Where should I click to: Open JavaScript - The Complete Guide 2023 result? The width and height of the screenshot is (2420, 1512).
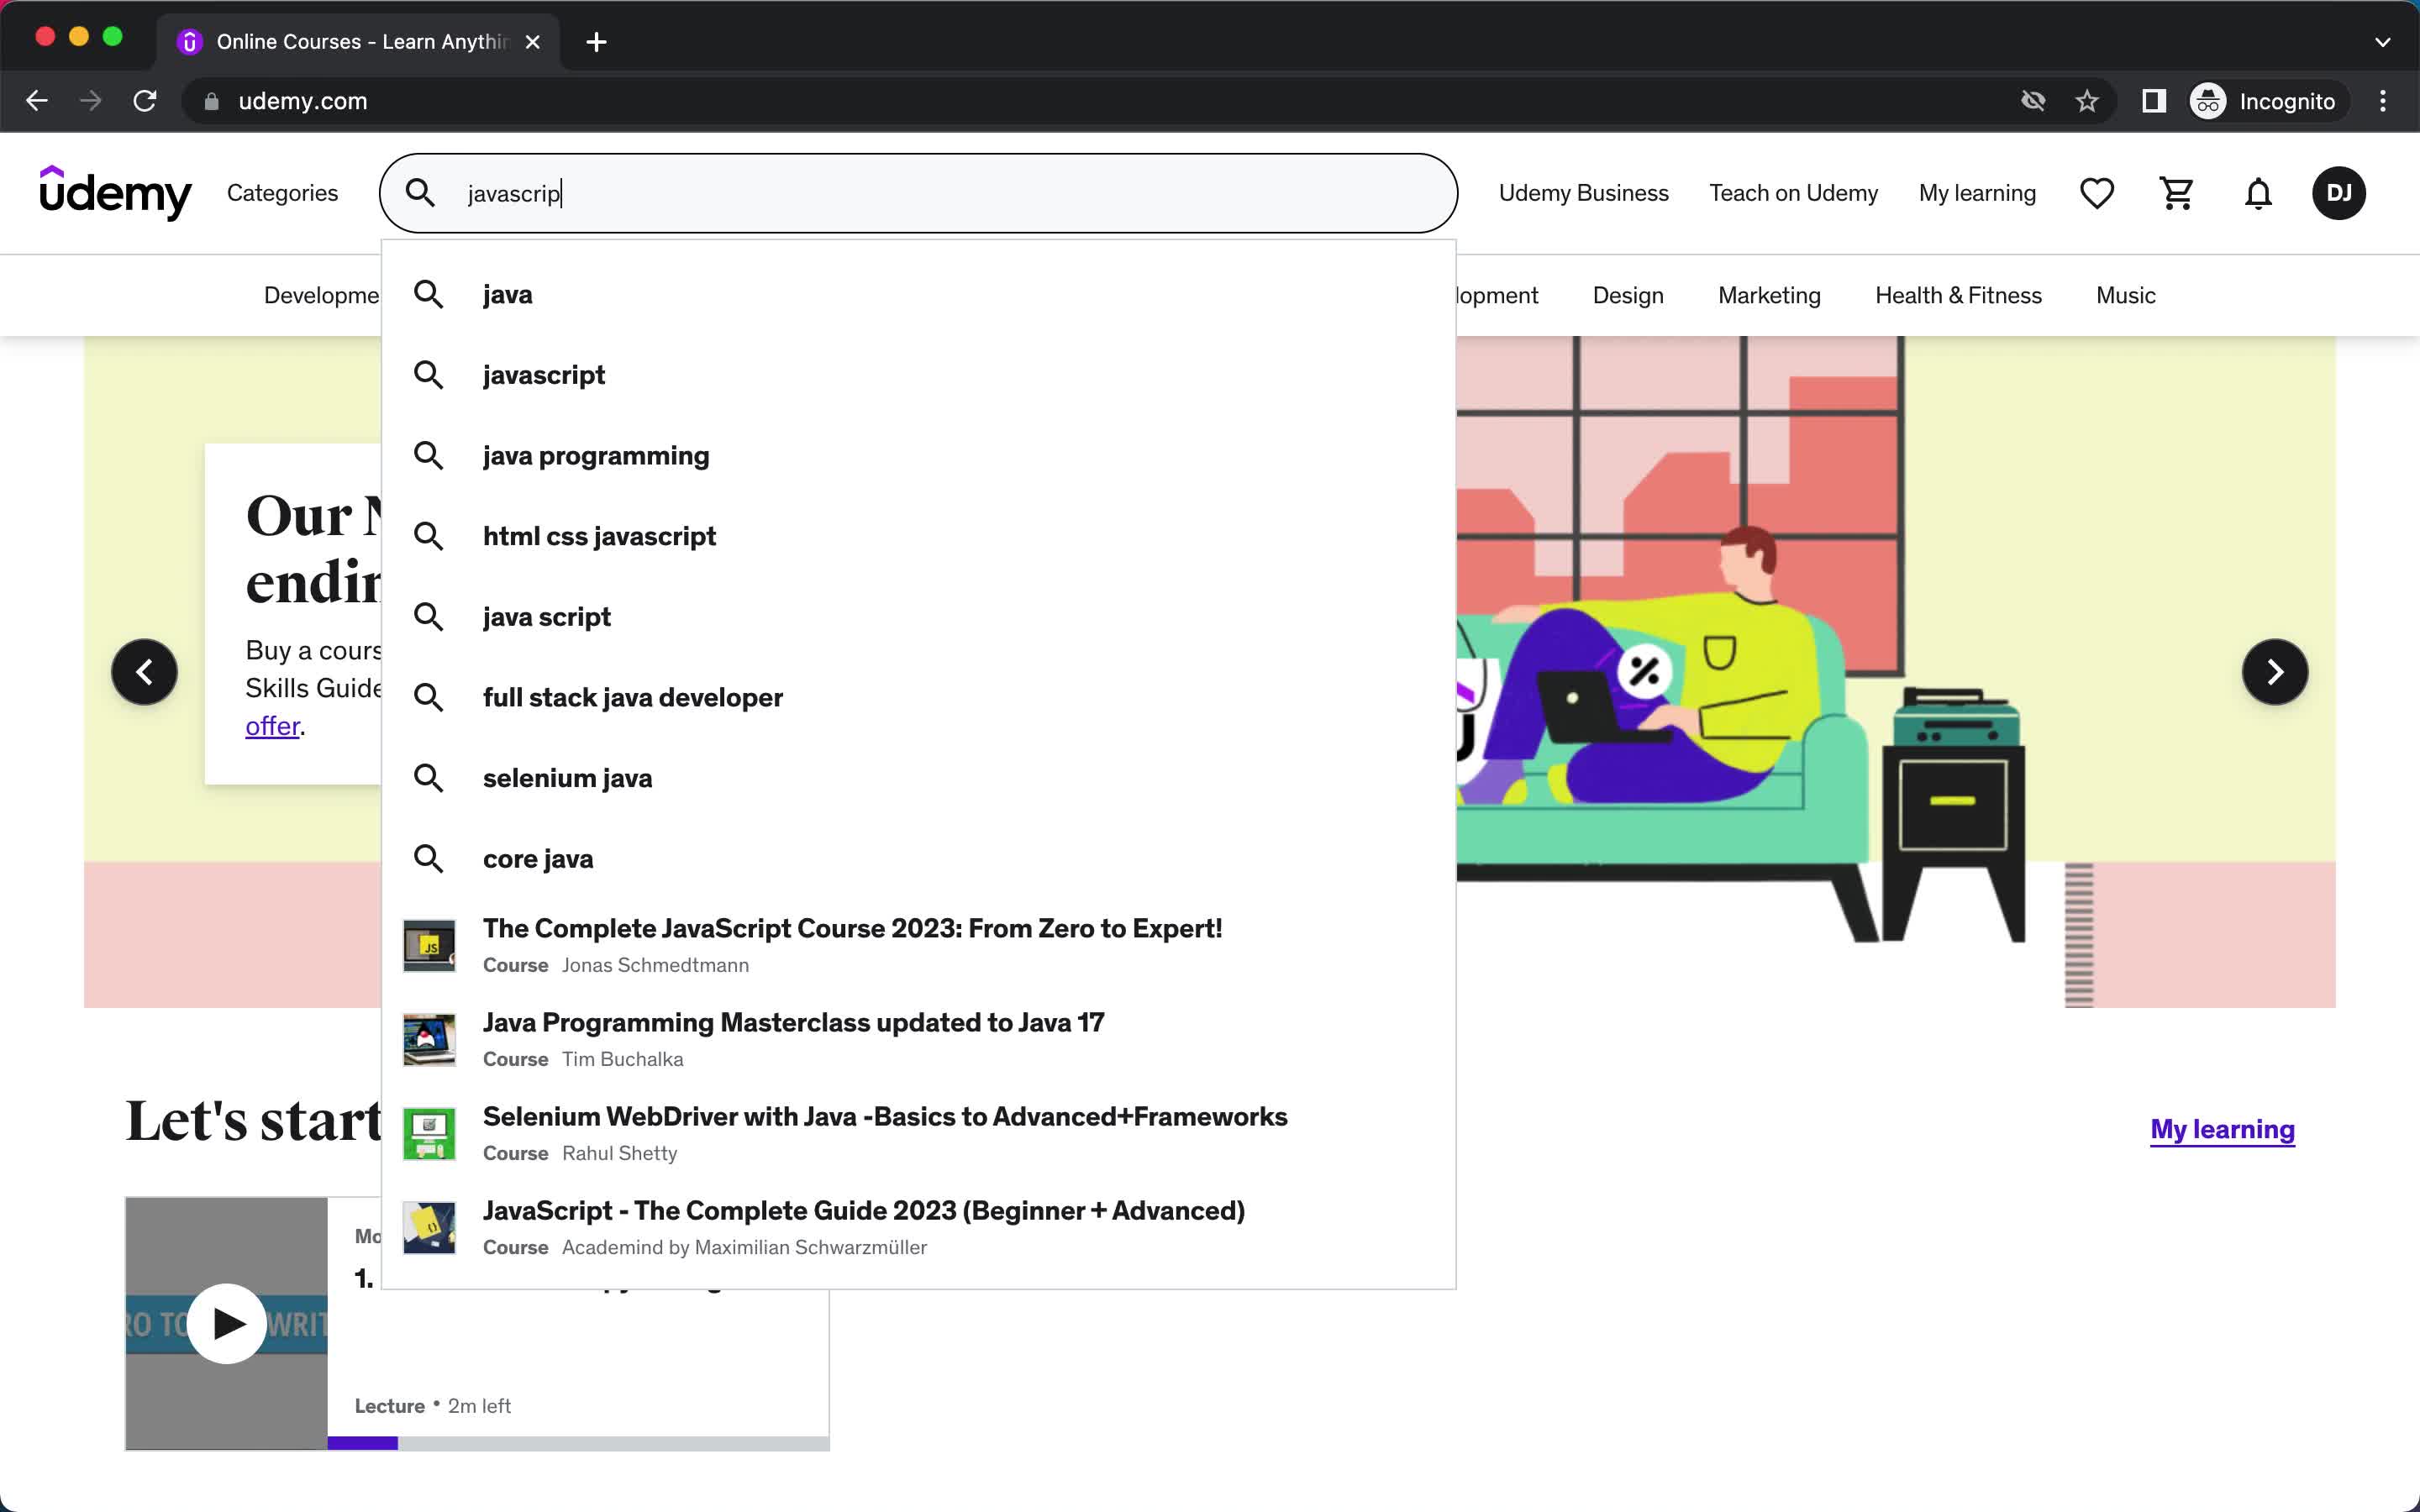[918, 1227]
